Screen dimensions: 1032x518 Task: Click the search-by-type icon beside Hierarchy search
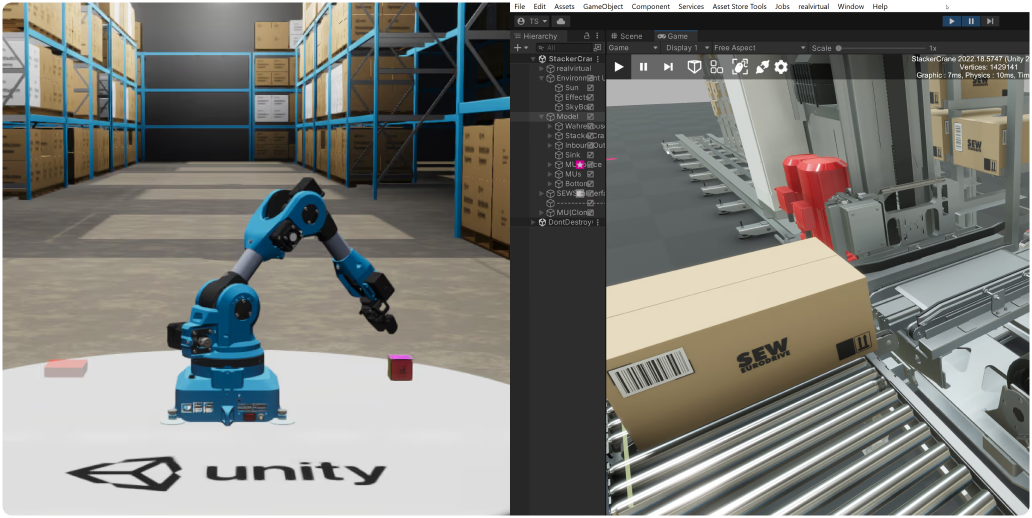pyautogui.click(x=597, y=48)
